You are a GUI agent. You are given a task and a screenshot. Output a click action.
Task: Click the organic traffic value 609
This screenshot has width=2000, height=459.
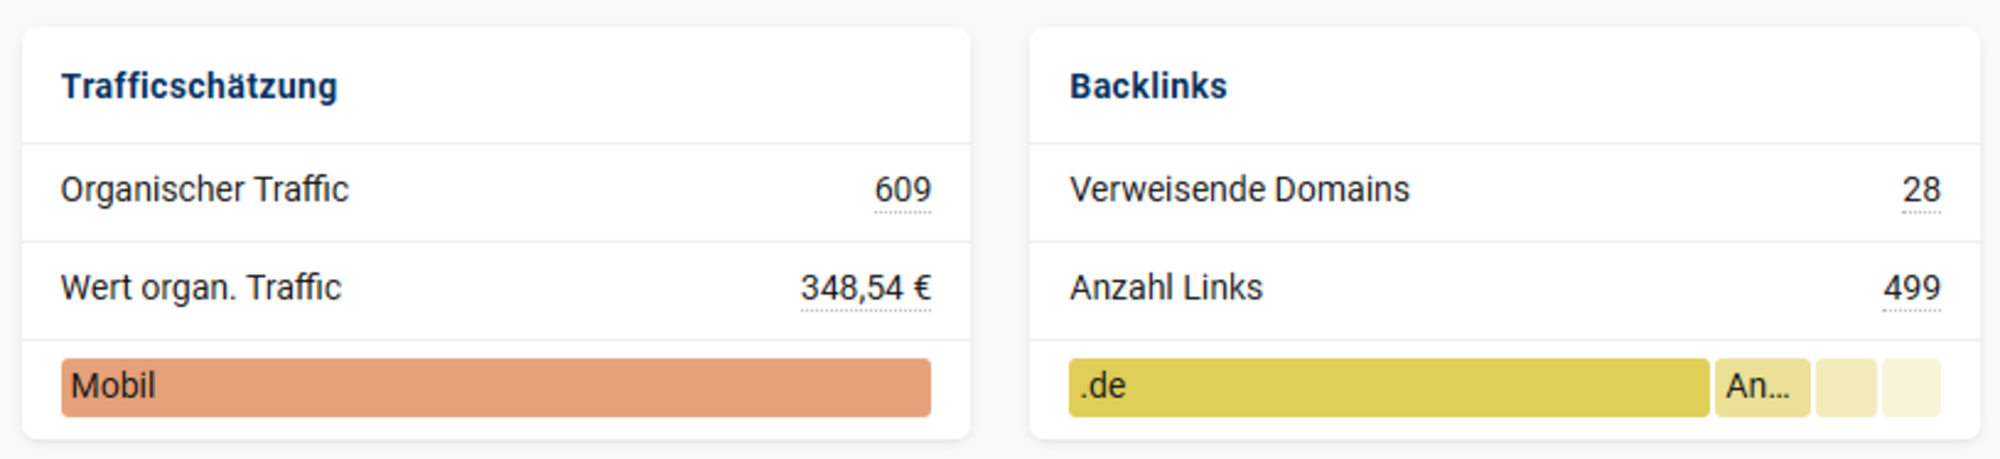902,190
